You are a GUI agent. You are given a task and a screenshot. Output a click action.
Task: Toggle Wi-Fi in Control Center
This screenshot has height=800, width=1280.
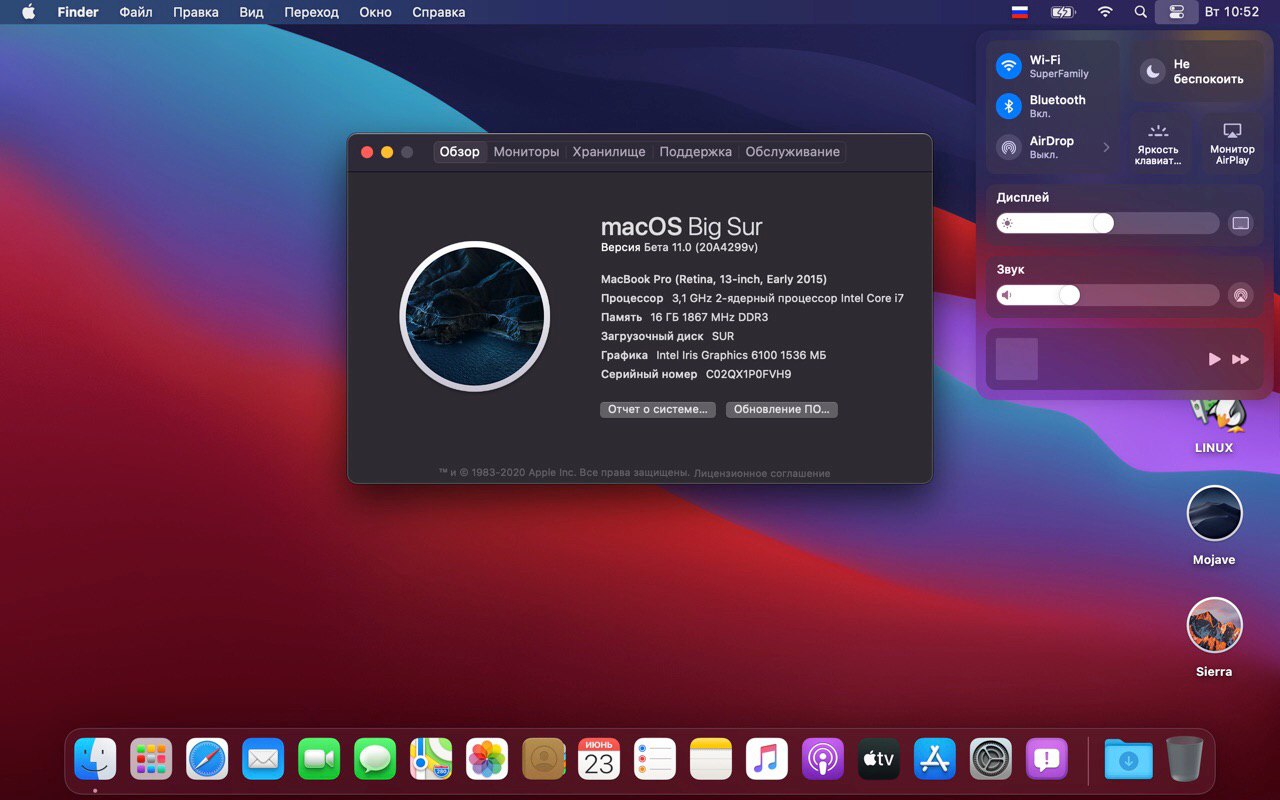point(1009,66)
